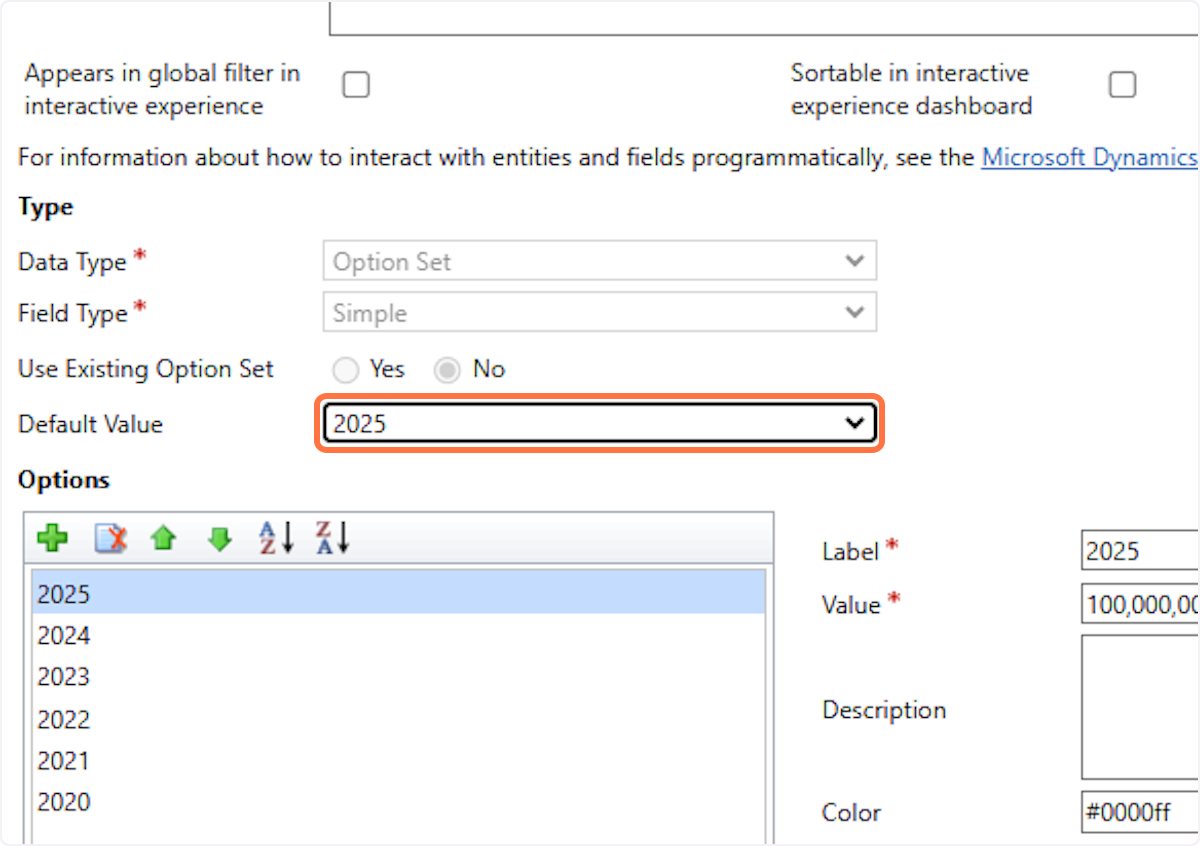
Task: Sort options ascending A to Z
Action: click(276, 538)
